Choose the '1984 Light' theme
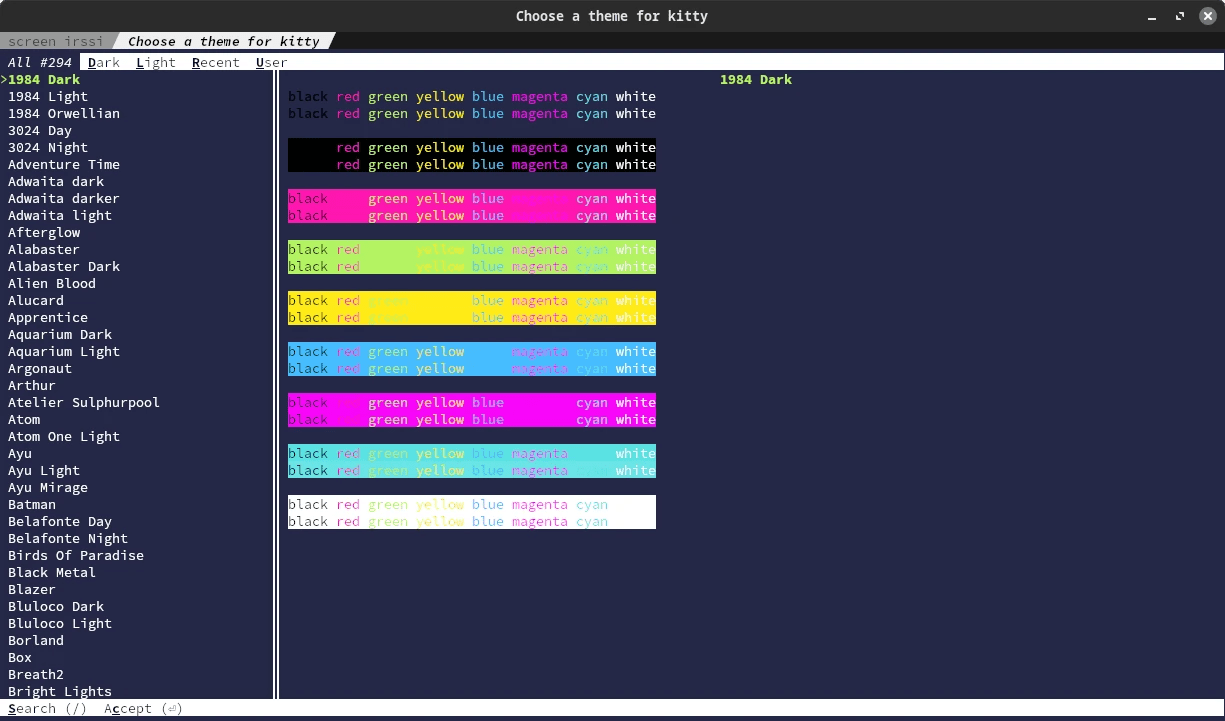 tap(48, 96)
